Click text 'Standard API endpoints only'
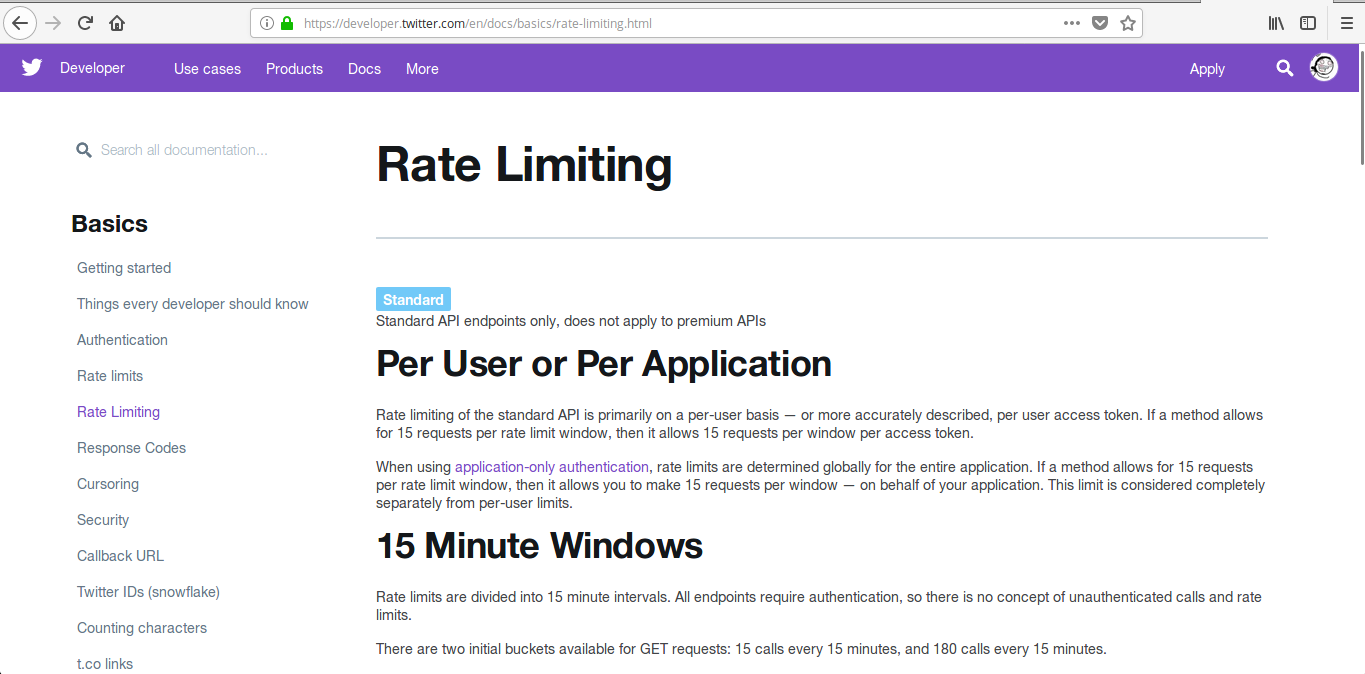The height and width of the screenshot is (674, 1365). tap(468, 321)
